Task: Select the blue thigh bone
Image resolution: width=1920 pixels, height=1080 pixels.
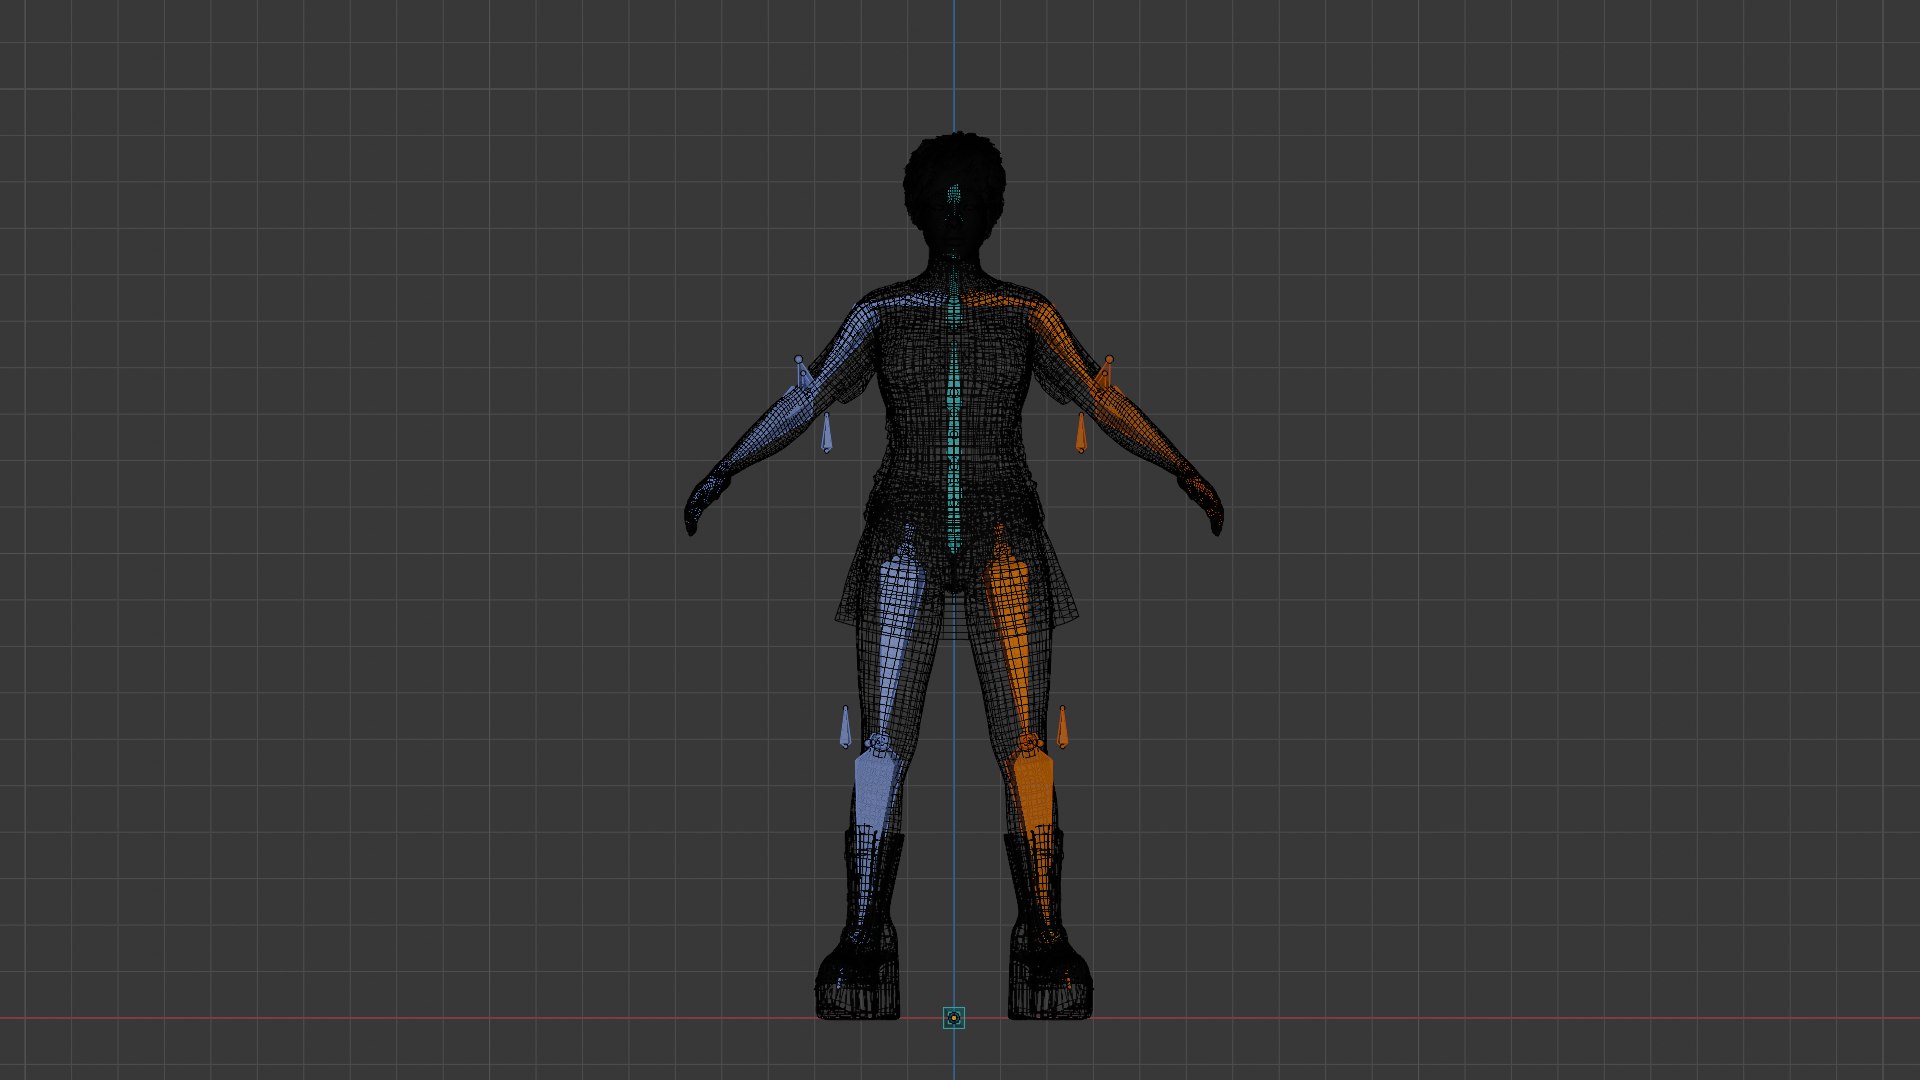Action: pyautogui.click(x=897, y=640)
